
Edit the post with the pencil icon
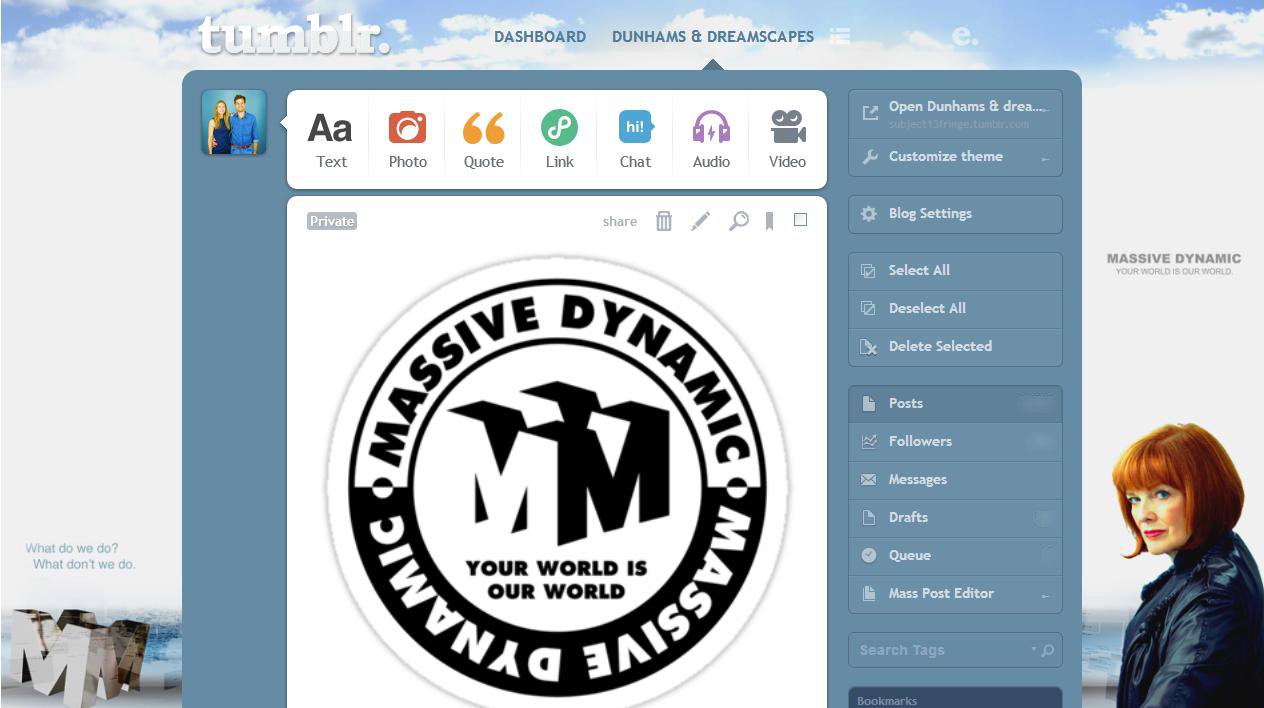pyautogui.click(x=701, y=221)
